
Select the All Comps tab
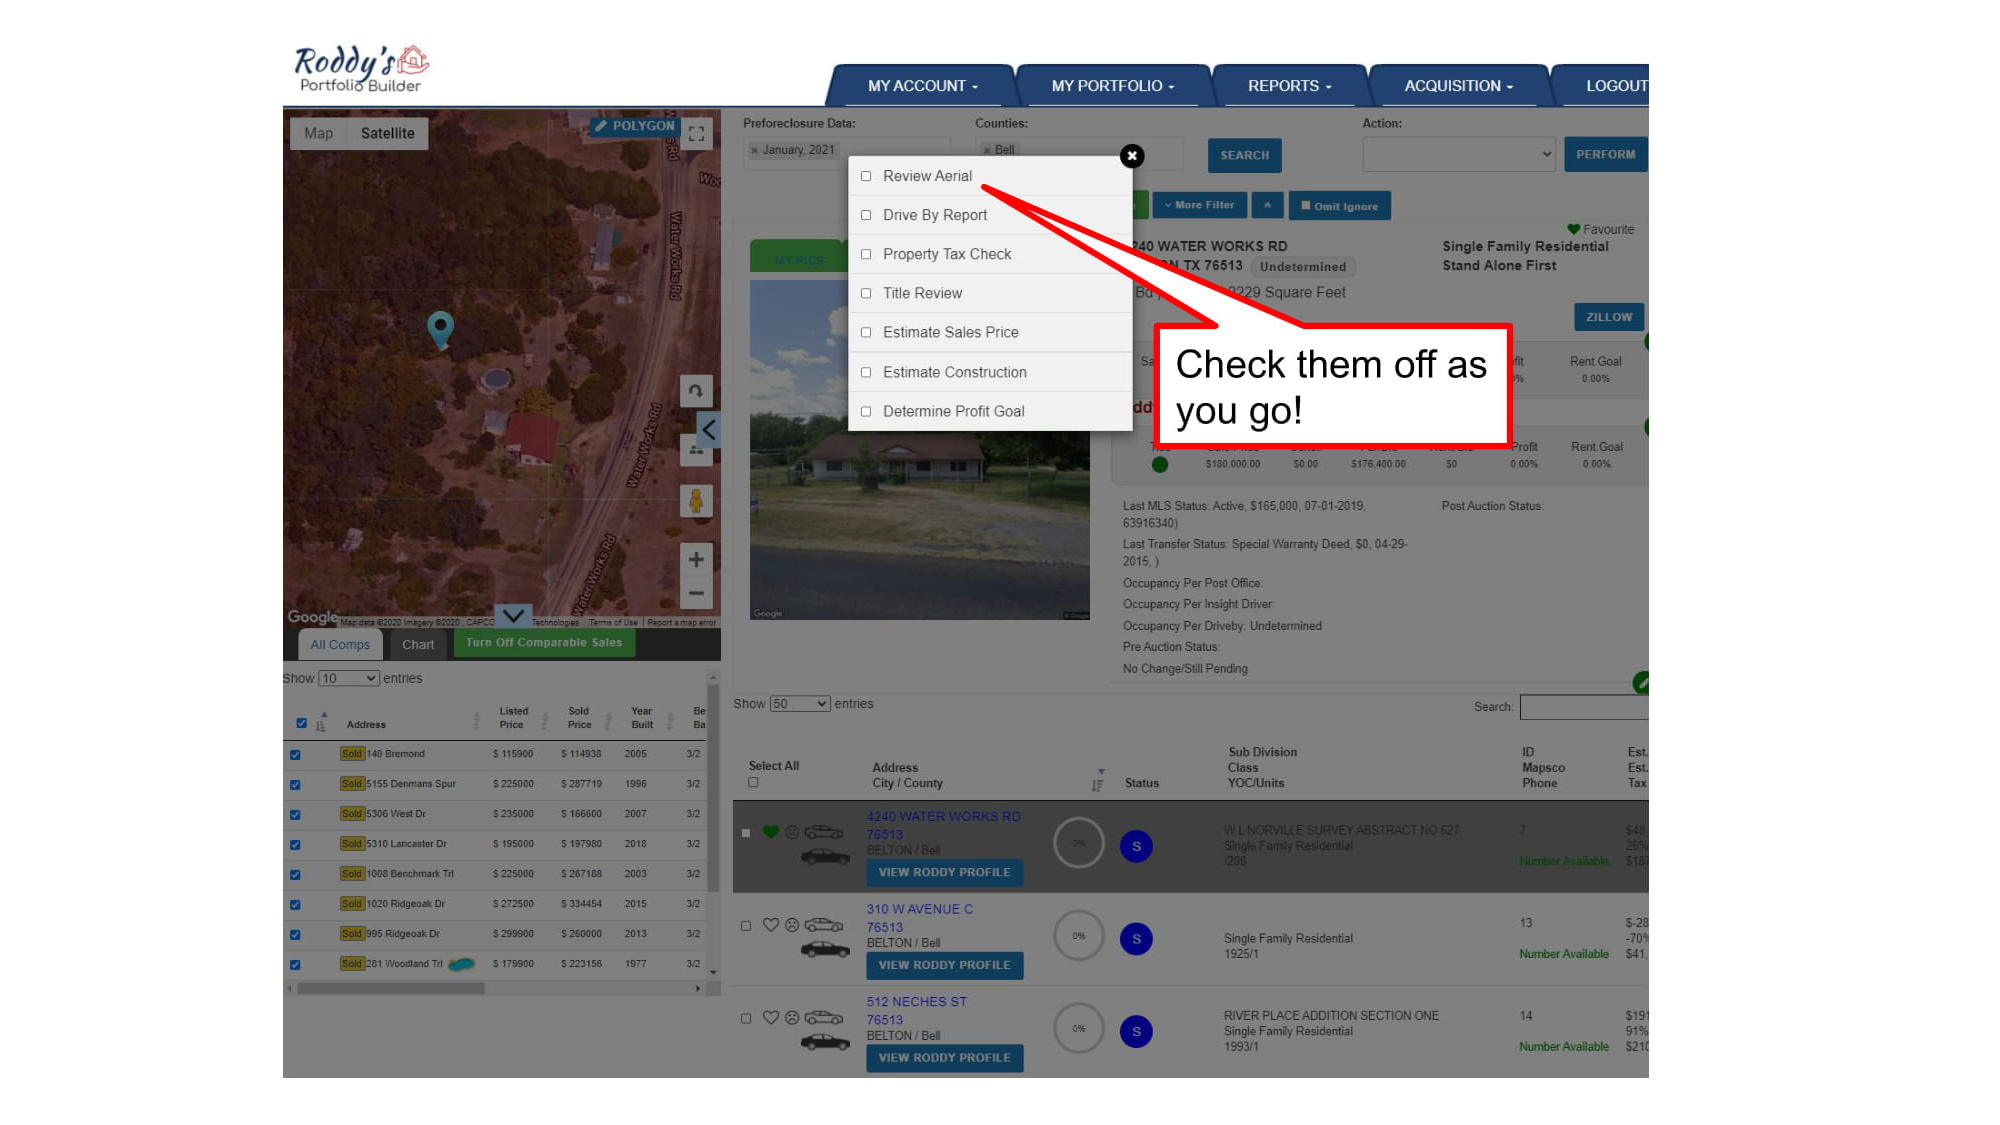pyautogui.click(x=340, y=645)
